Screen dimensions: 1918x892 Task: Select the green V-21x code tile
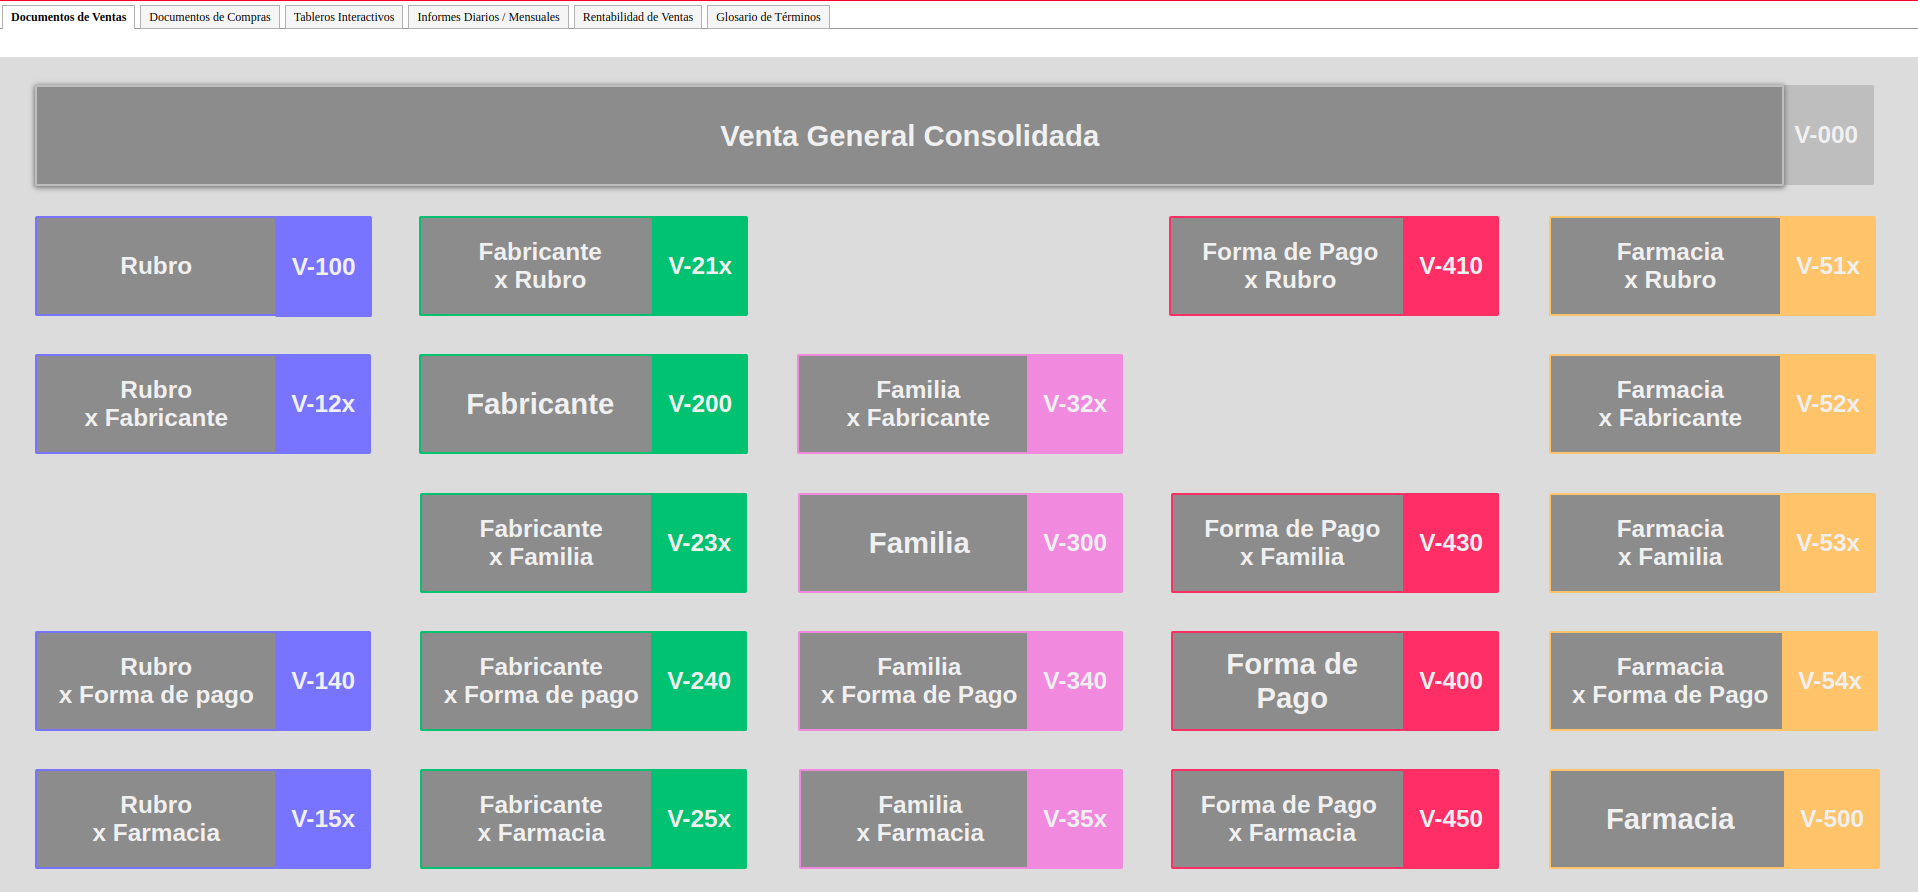pyautogui.click(x=699, y=266)
